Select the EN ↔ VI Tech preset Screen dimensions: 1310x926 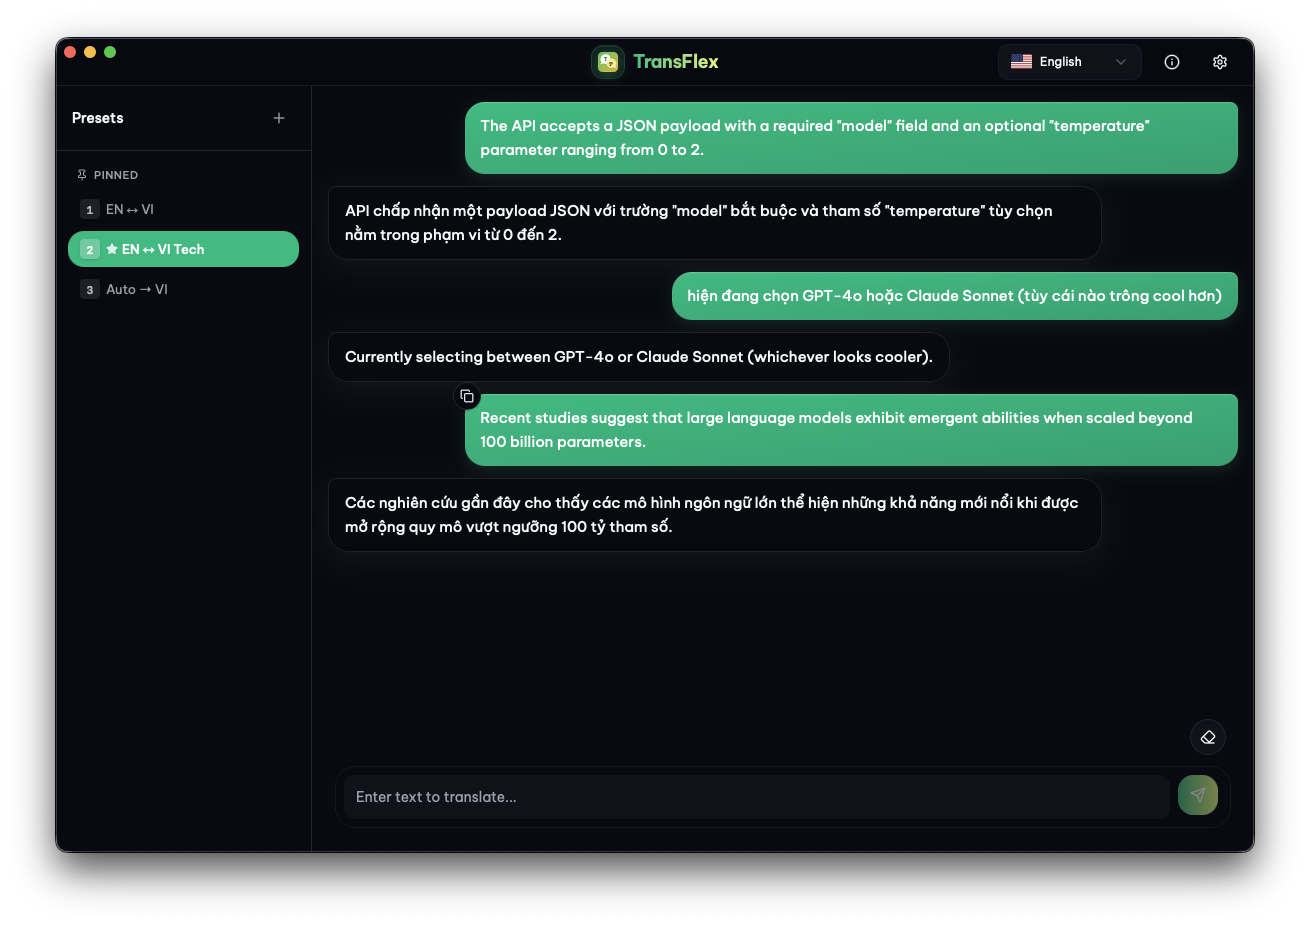tap(183, 249)
